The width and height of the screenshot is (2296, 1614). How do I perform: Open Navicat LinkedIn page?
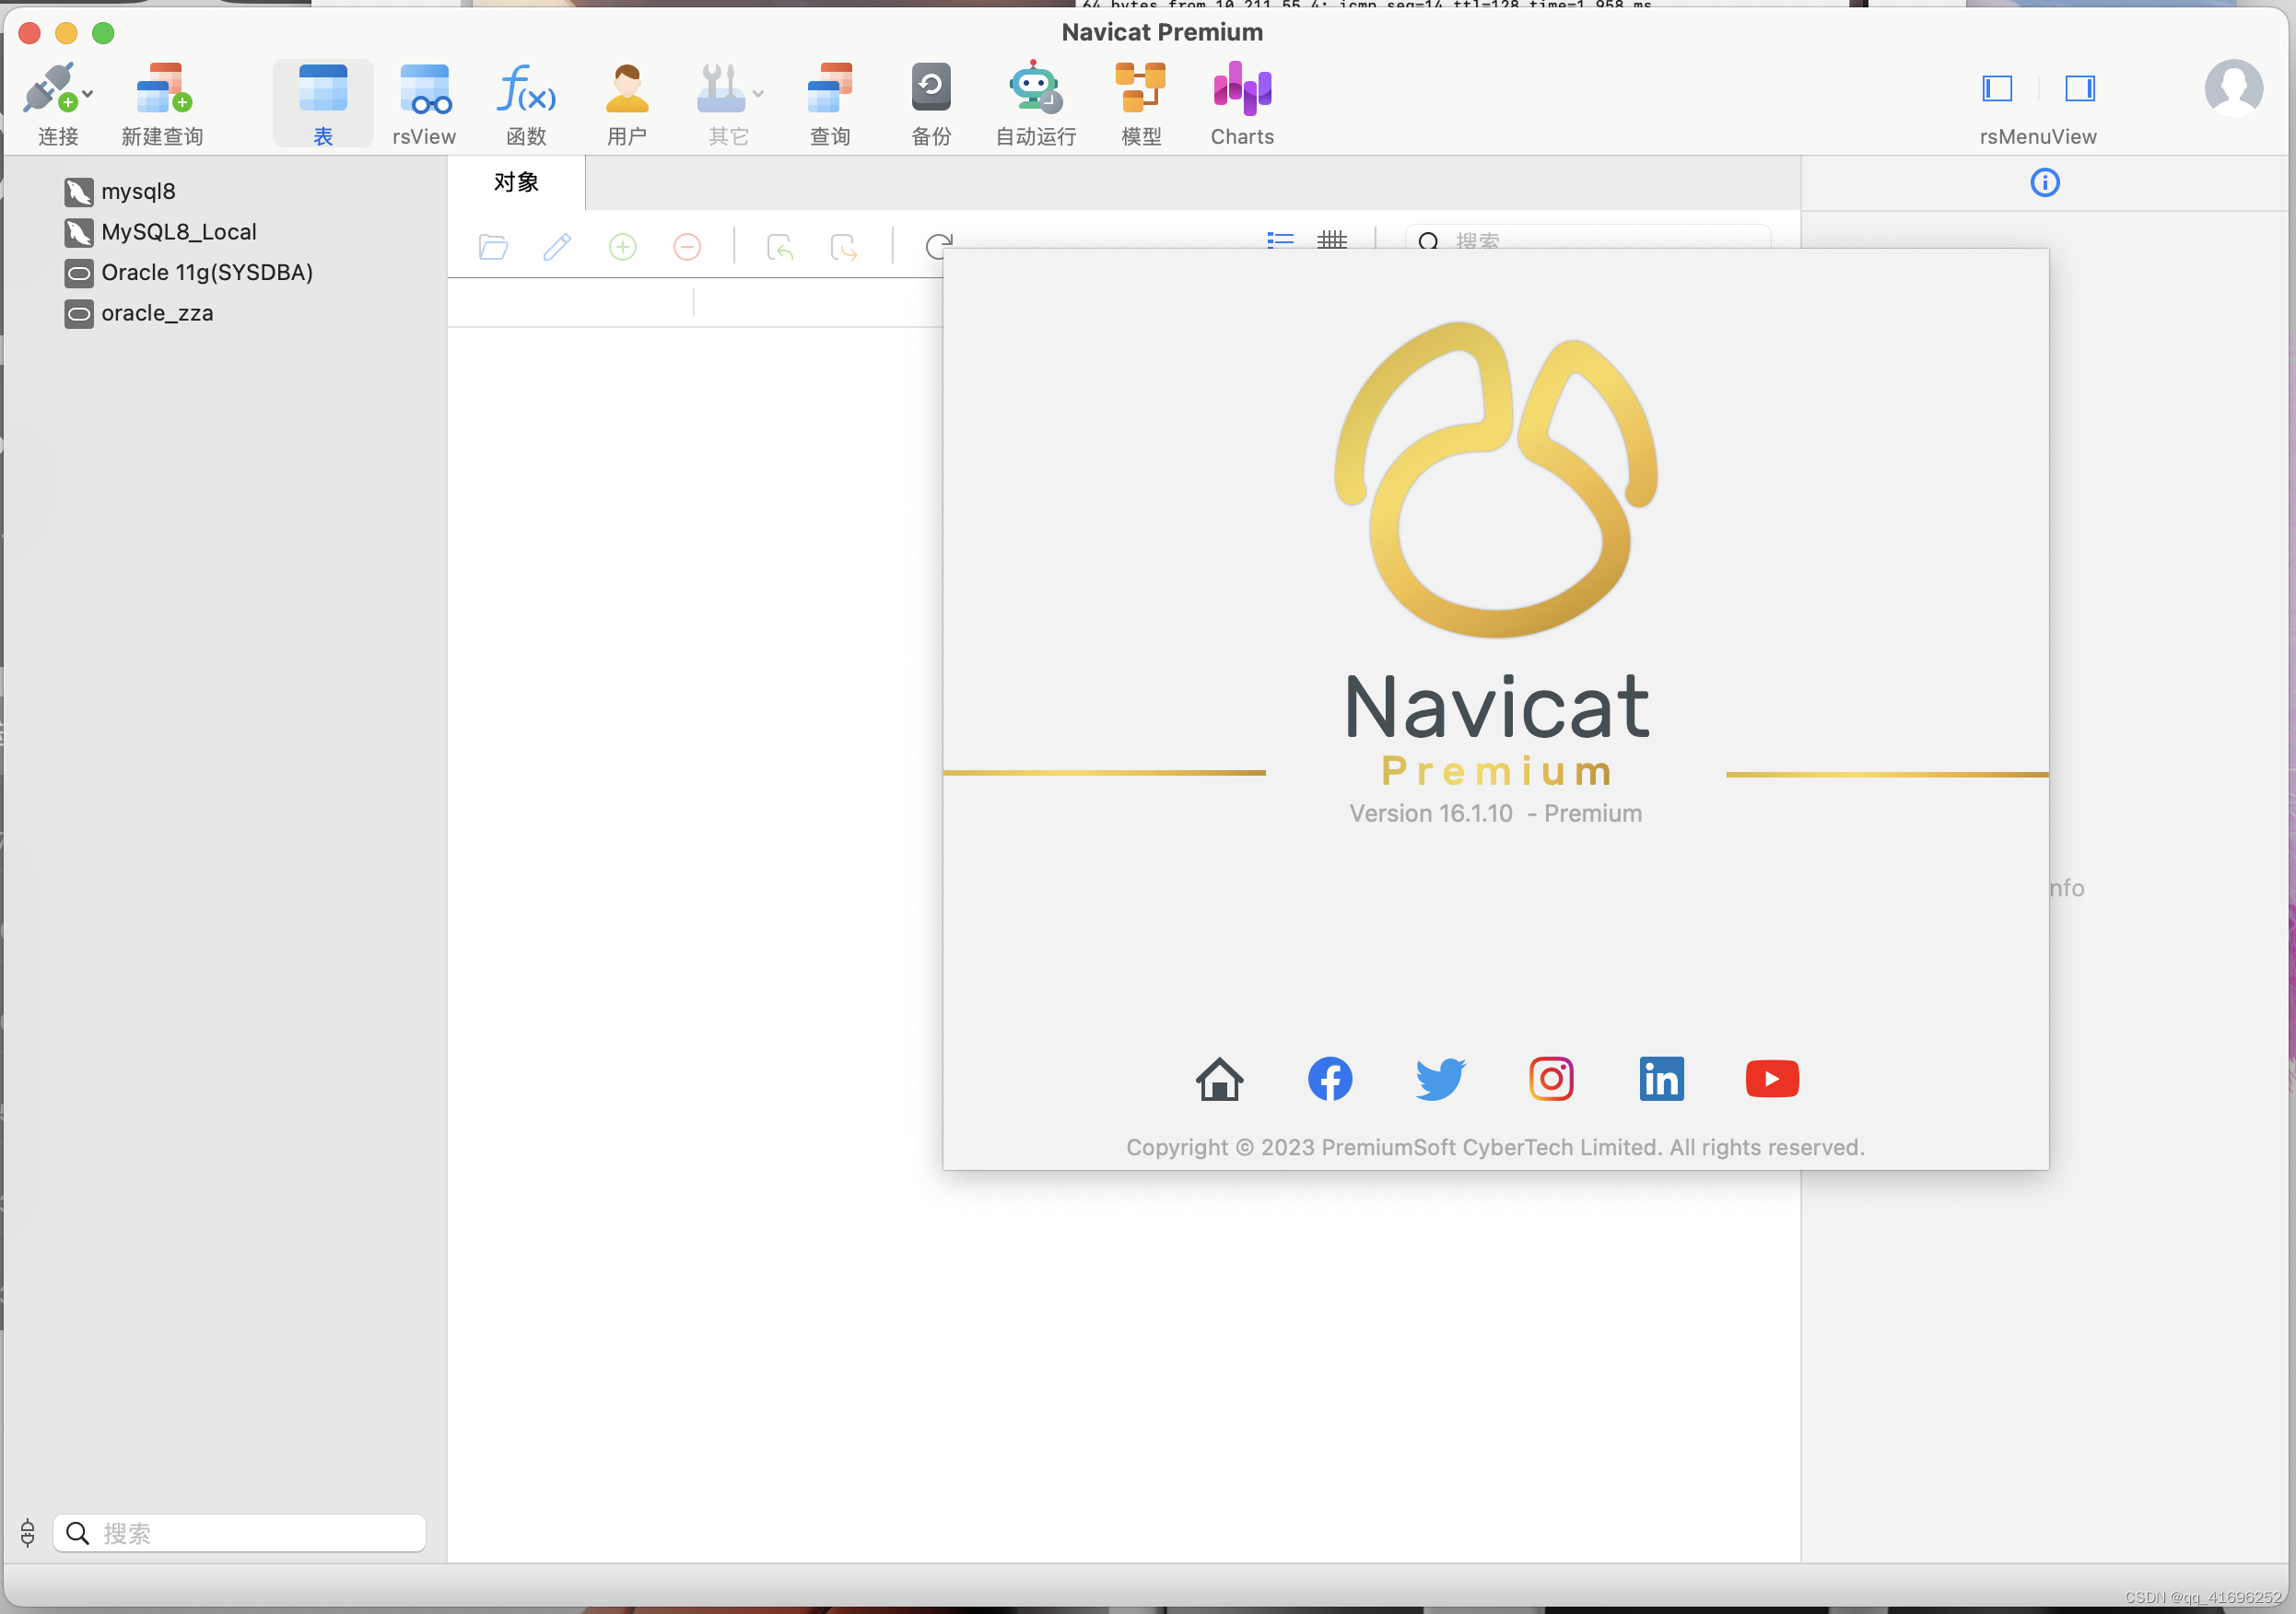click(x=1661, y=1078)
